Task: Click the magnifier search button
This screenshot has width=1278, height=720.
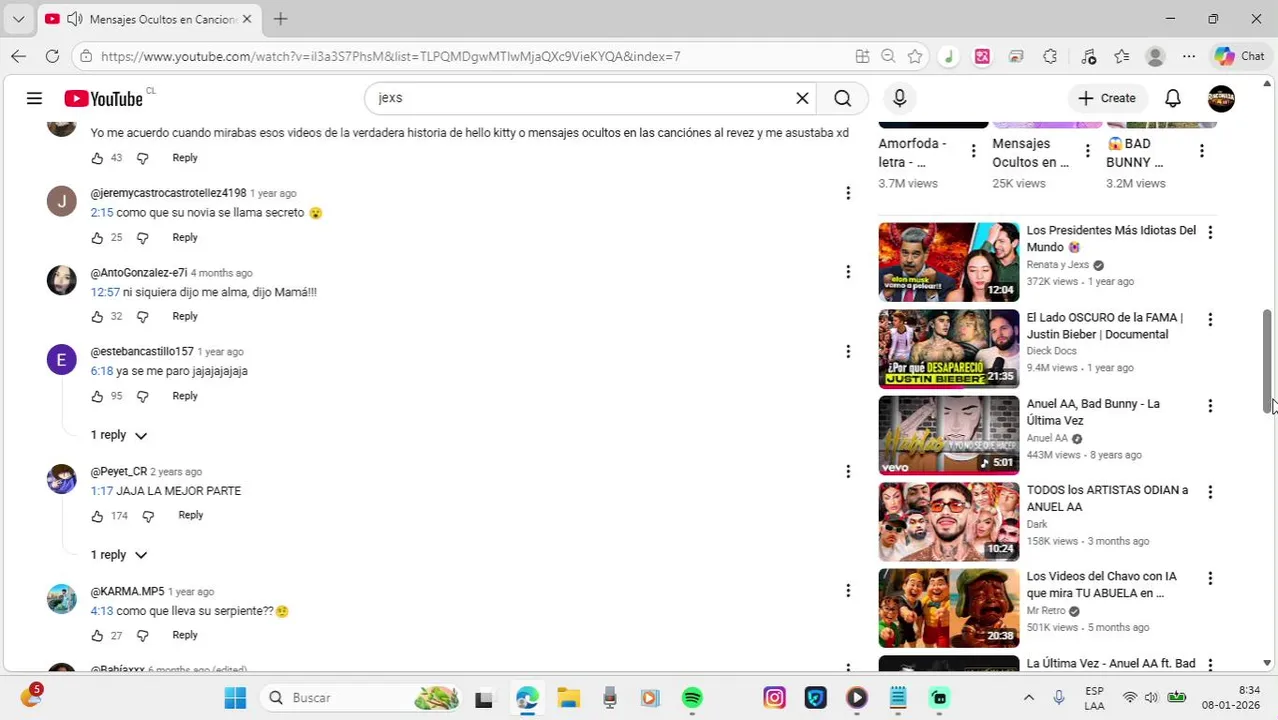Action: (843, 98)
